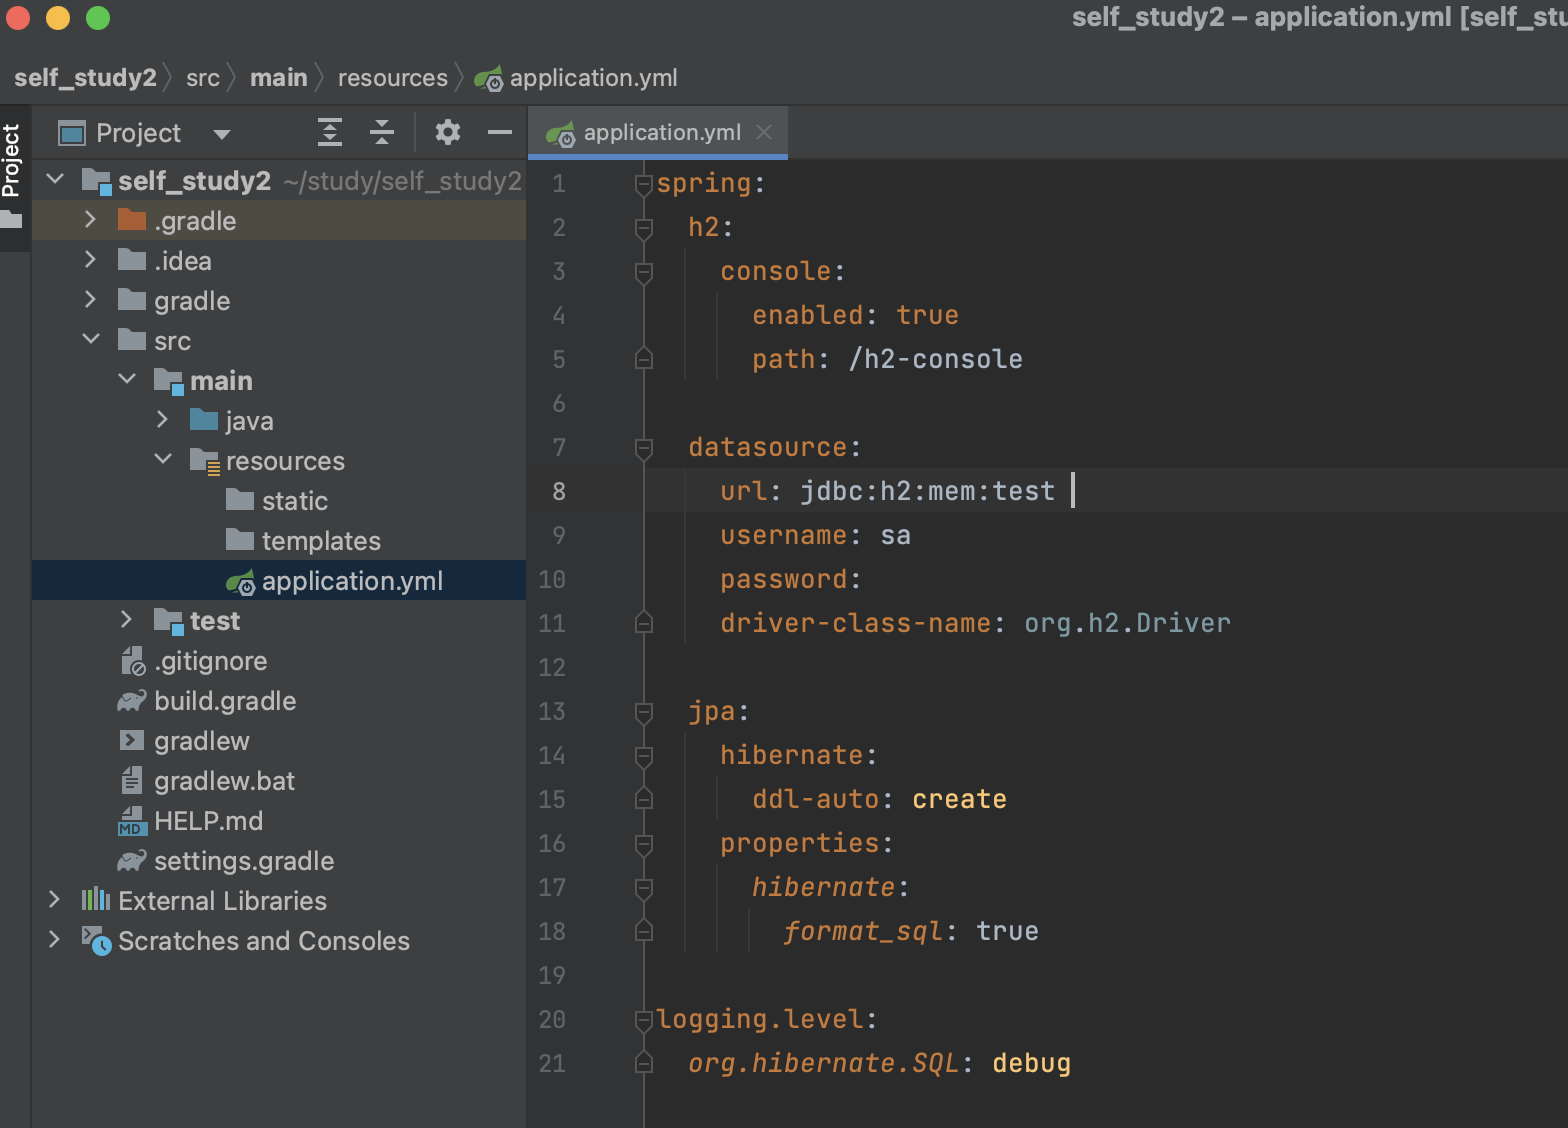The height and width of the screenshot is (1128, 1568).
Task: Place cursor on 'path: /h2-console' line
Action: point(887,359)
